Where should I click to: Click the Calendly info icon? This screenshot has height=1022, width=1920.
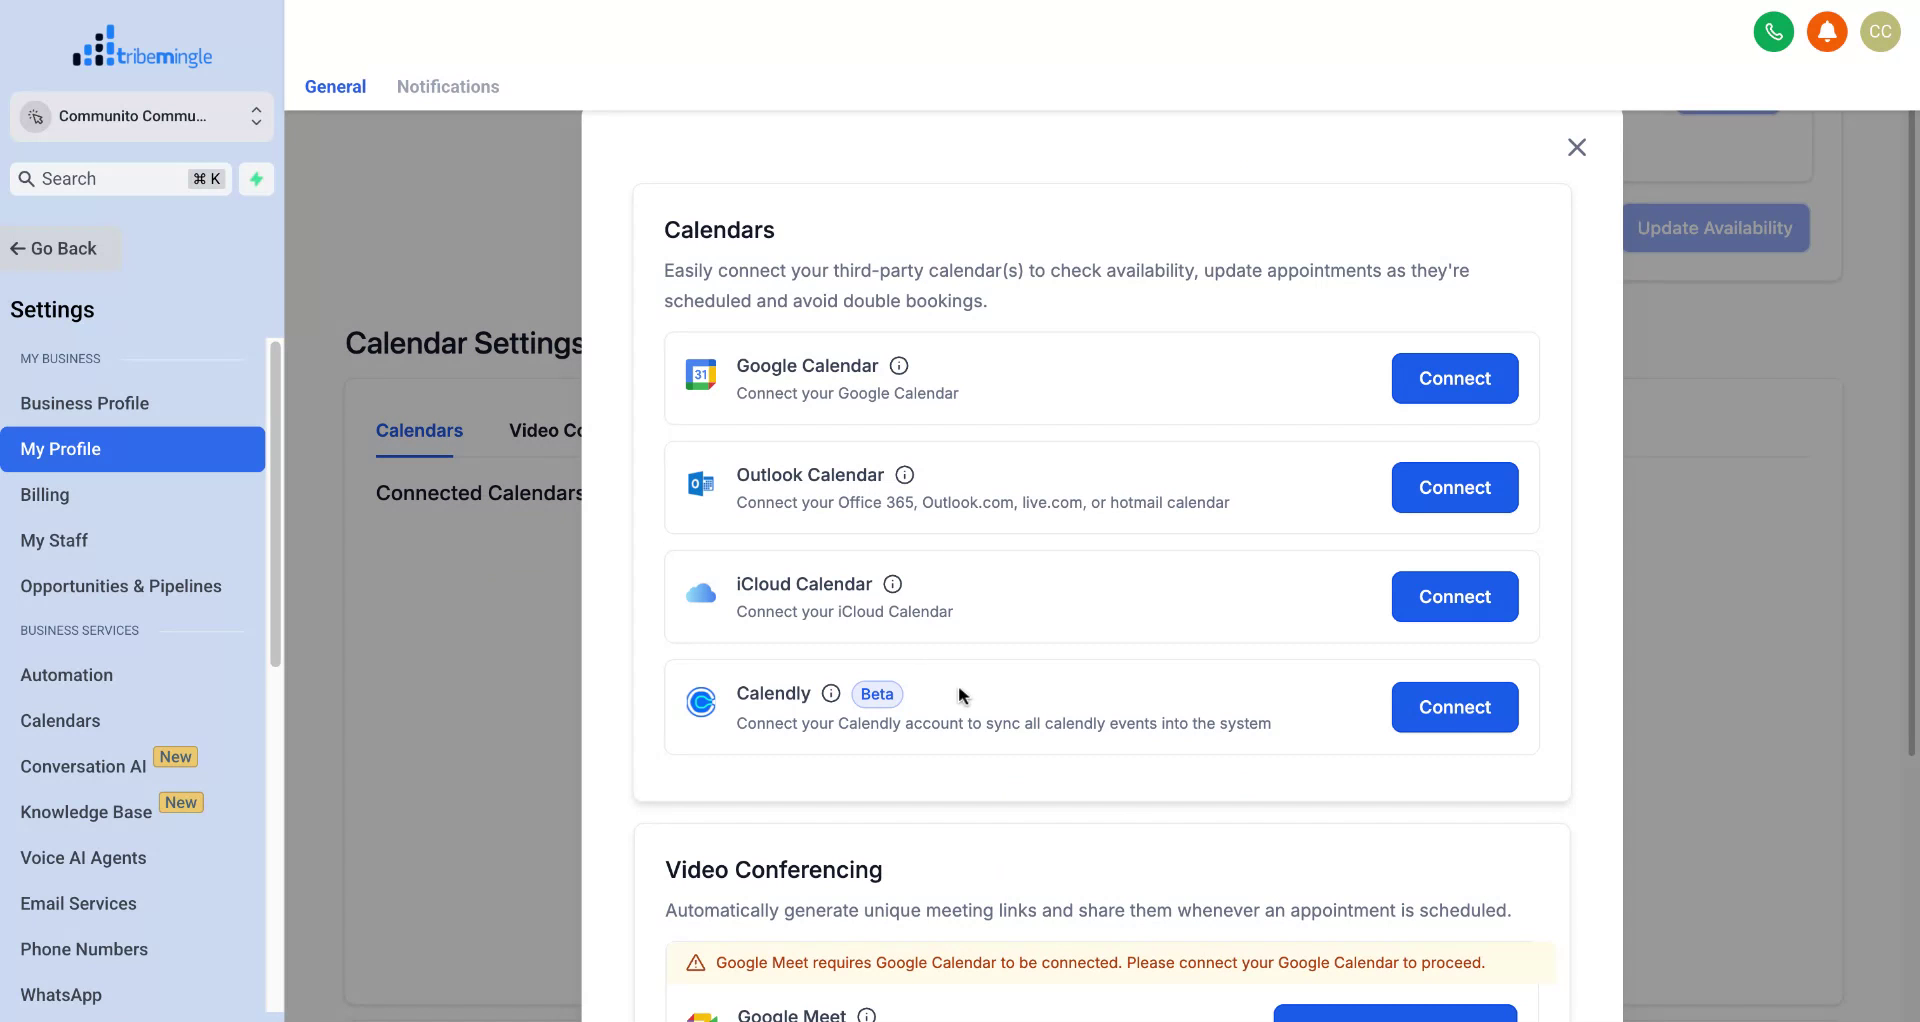click(831, 693)
